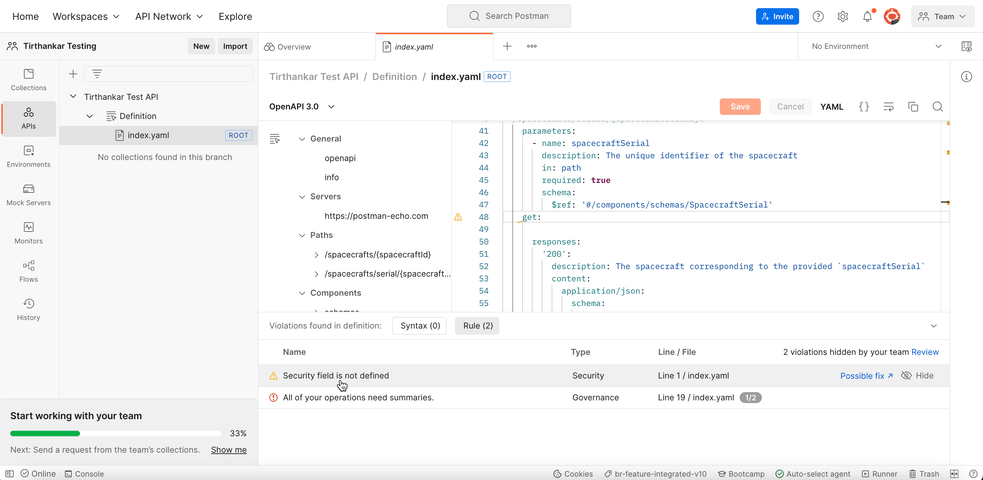Click the curly braces format icon
This screenshot has height=480, width=983.
[864, 107]
